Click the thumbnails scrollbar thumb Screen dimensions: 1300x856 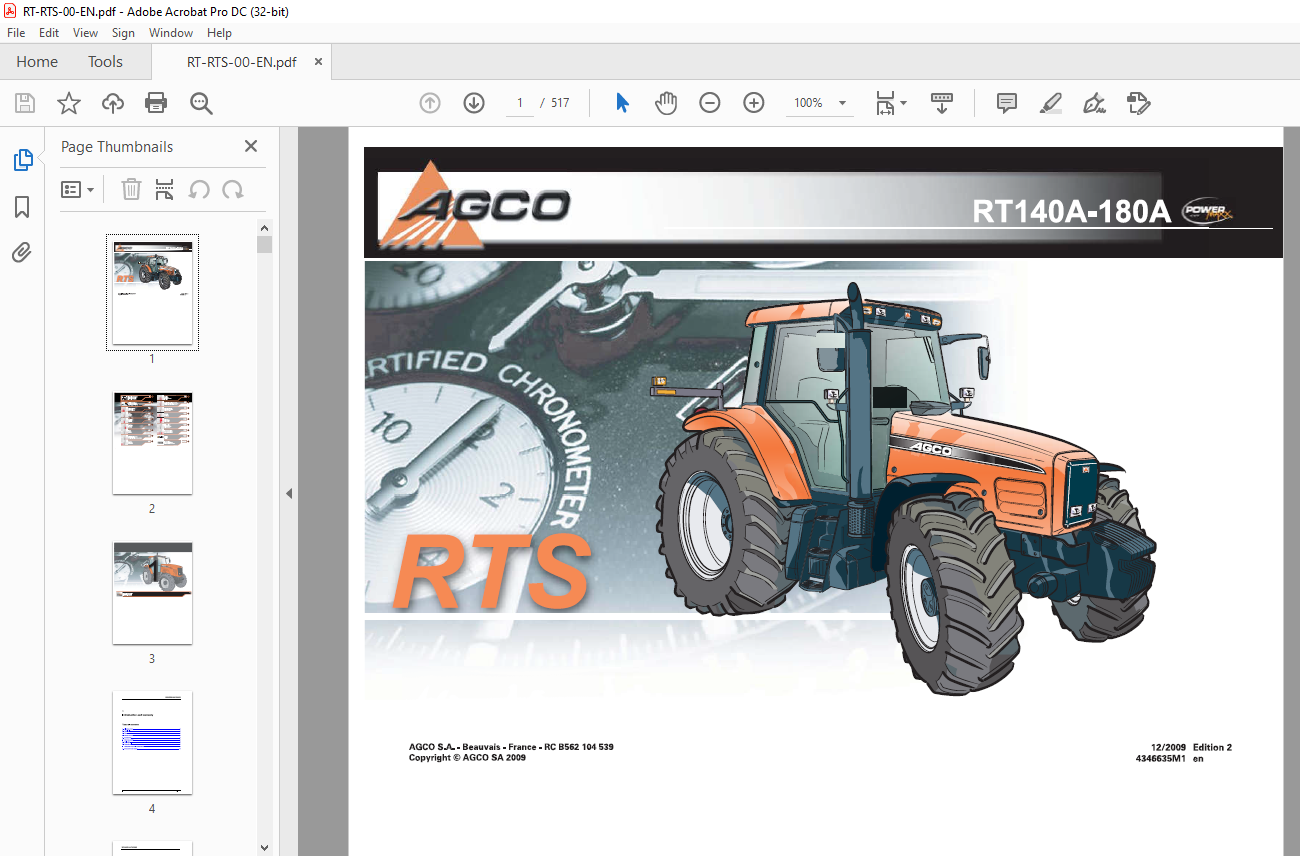264,245
